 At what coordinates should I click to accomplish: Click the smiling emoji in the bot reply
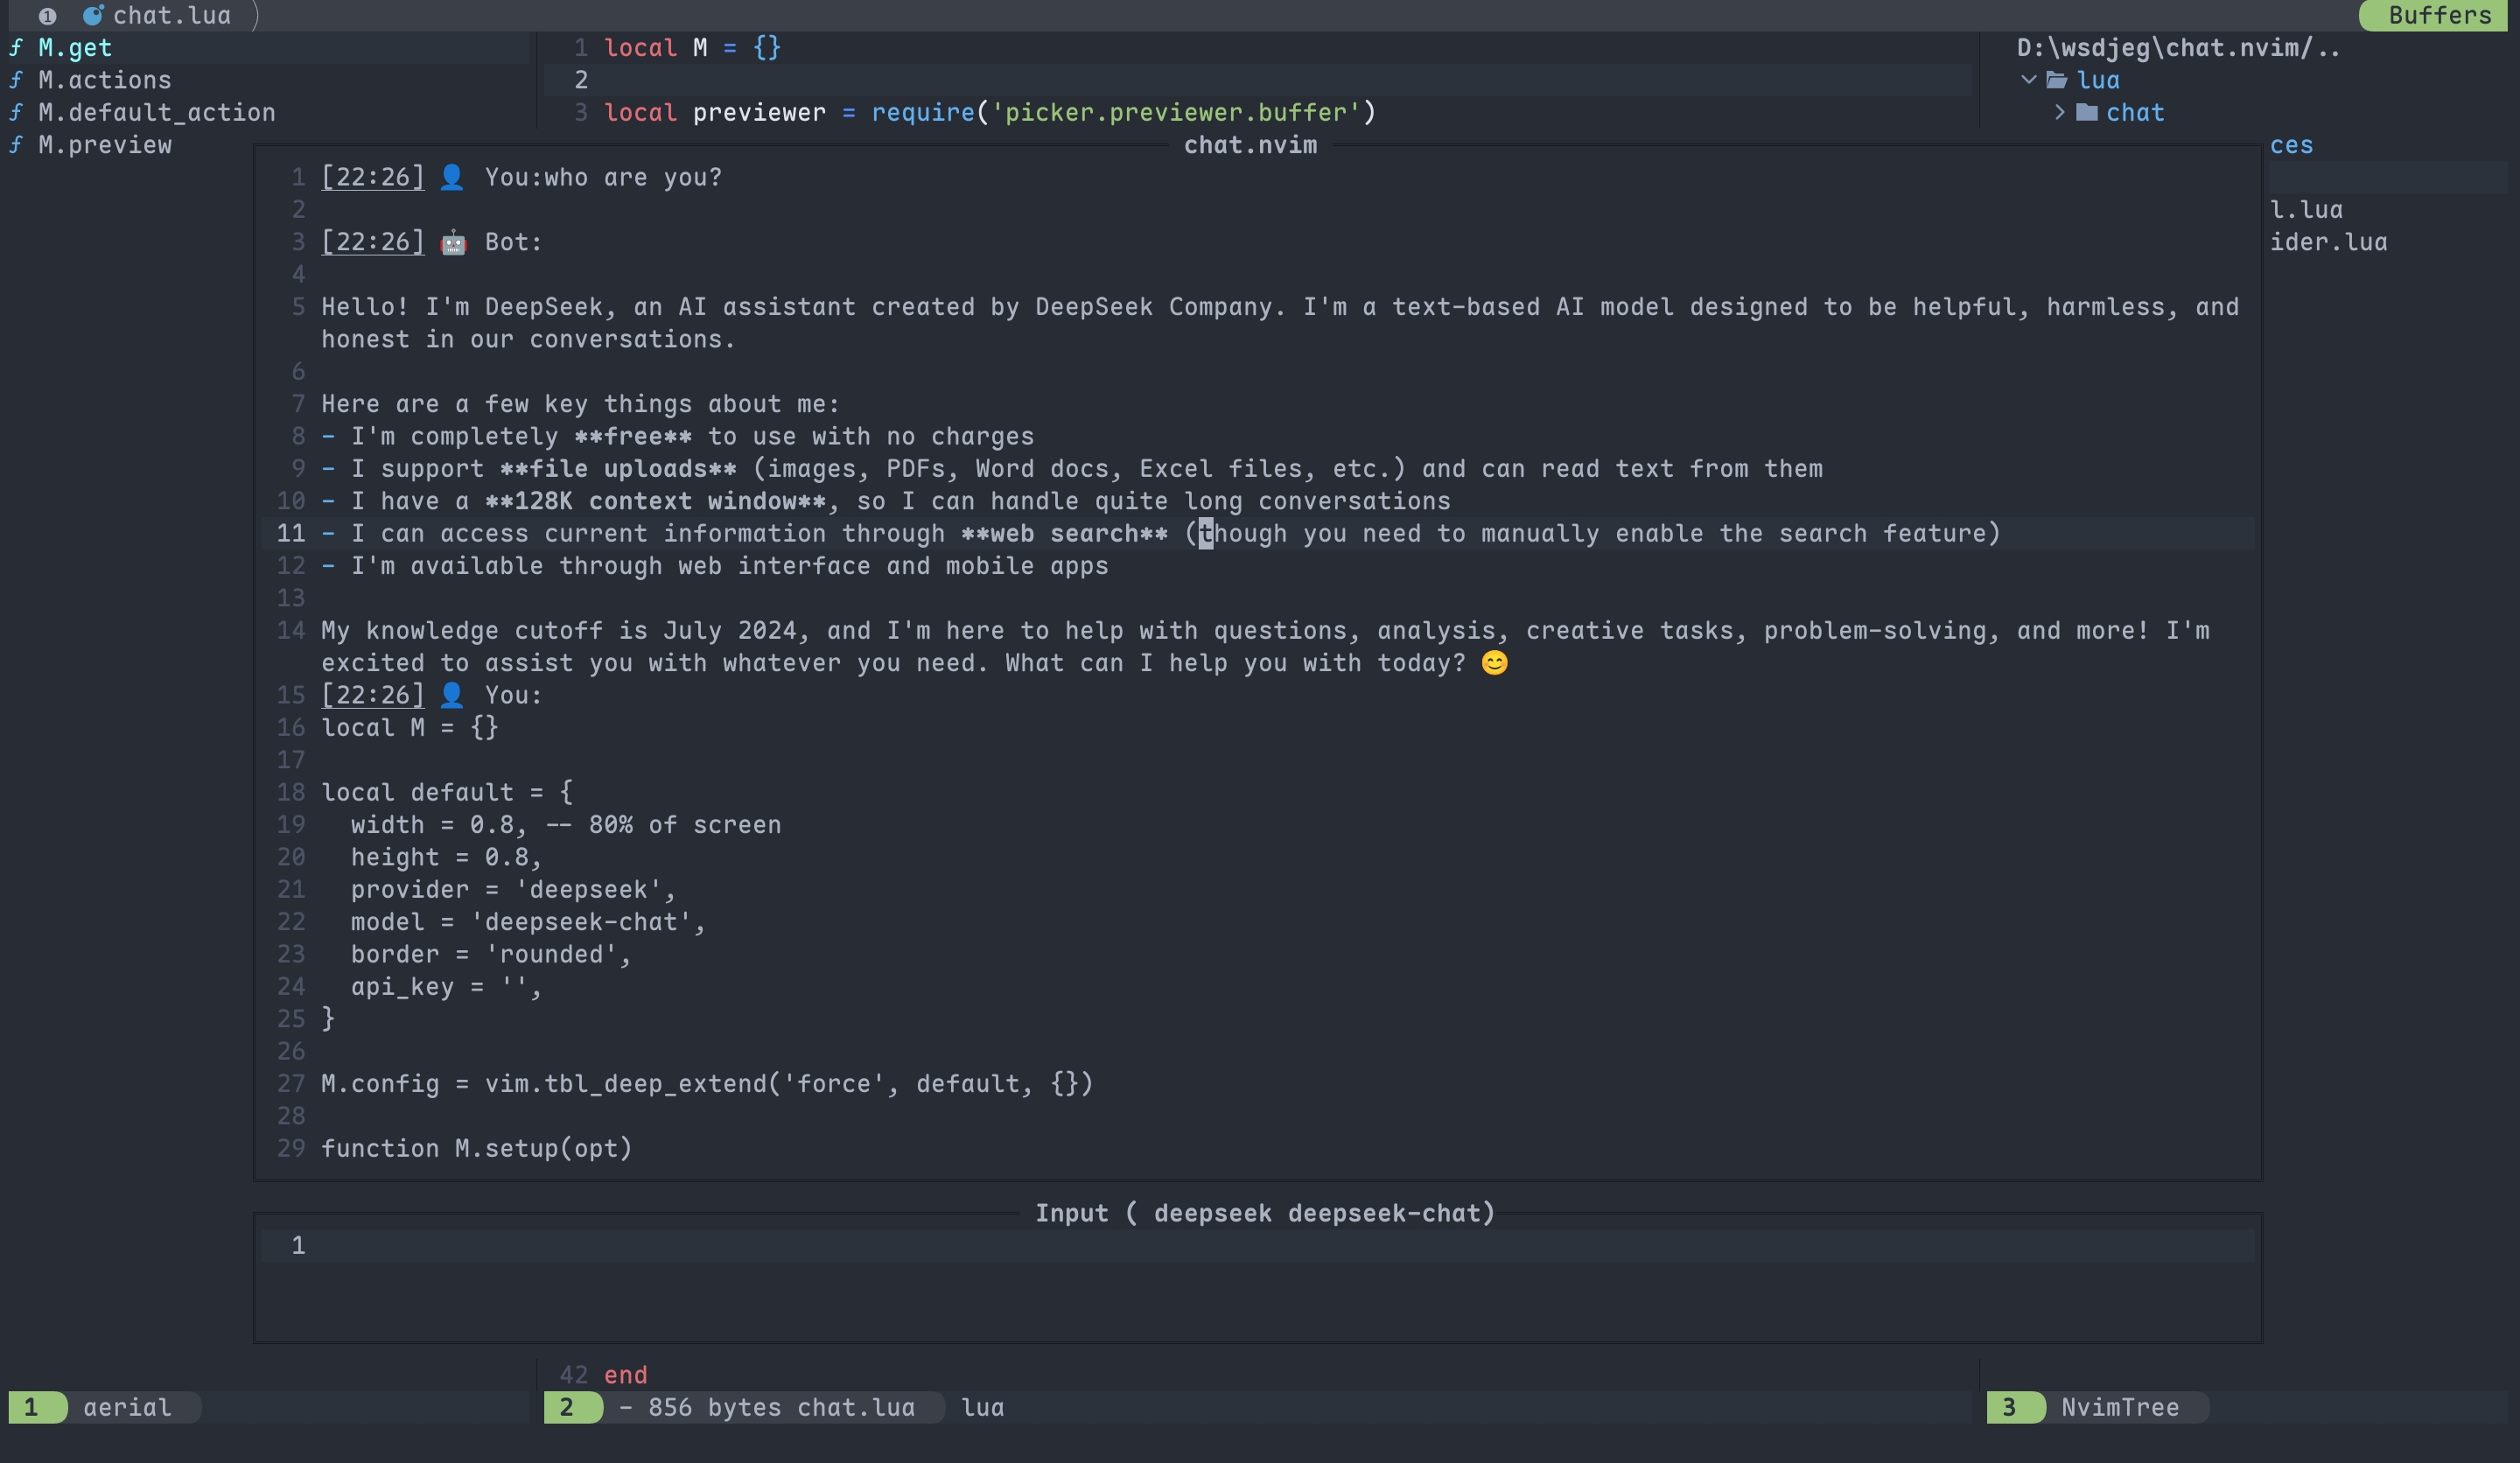pyautogui.click(x=1494, y=662)
